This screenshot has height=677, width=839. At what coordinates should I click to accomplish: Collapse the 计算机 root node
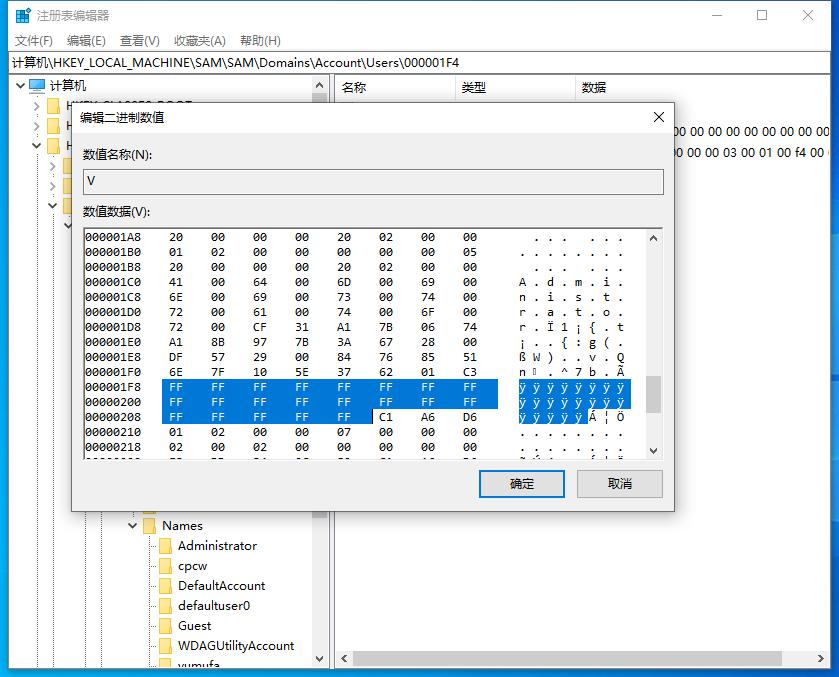click(x=19, y=86)
